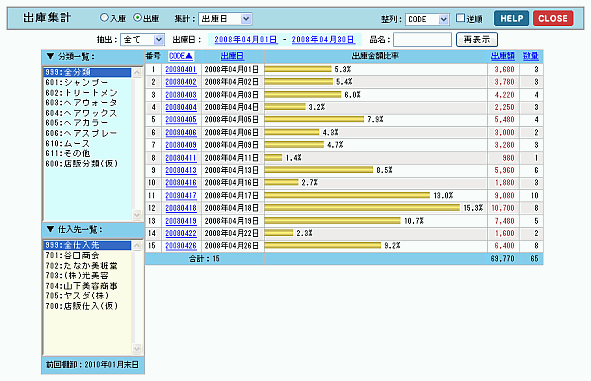Viewport: 591px width, 381px height.
Task: Click the 再表示 button
Action: 477,39
